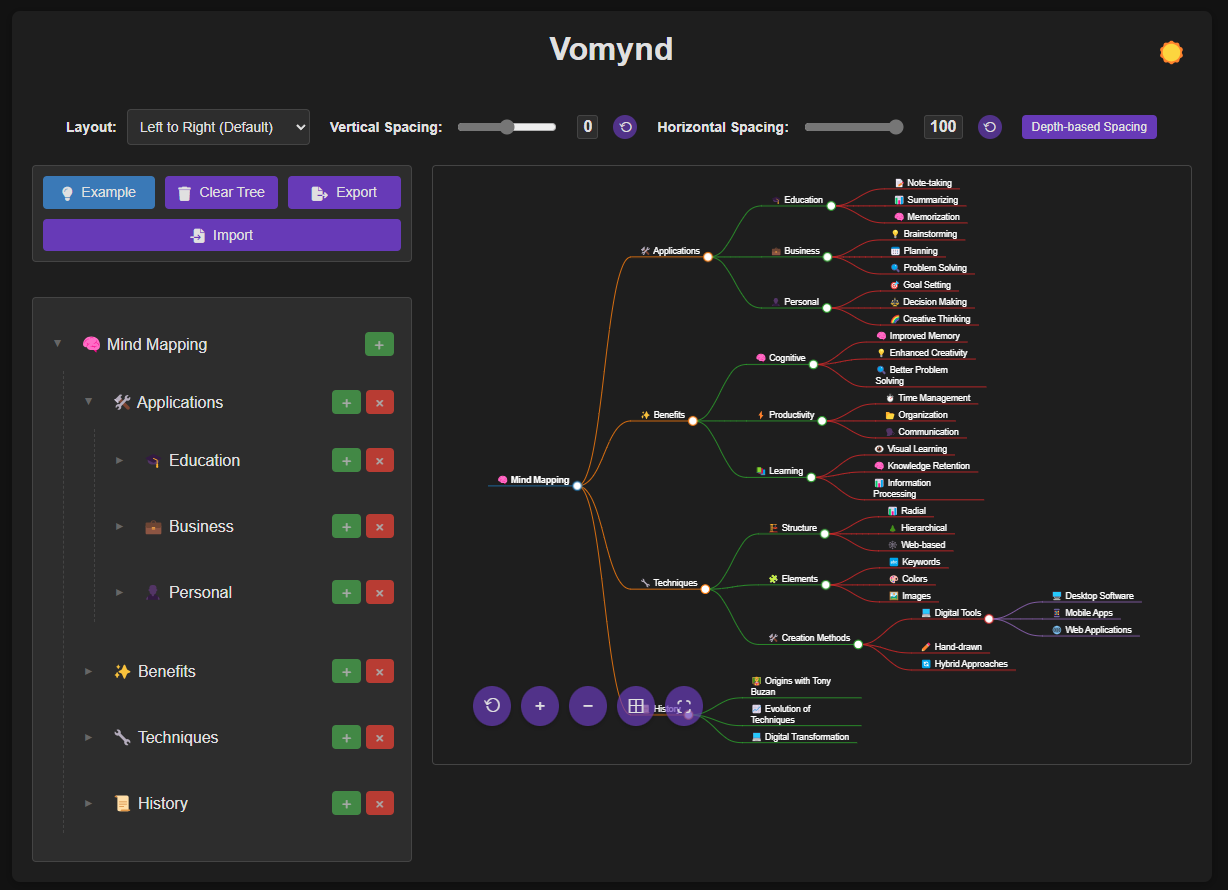Click the grid canvas button
Image resolution: width=1228 pixels, height=890 pixels.
[636, 706]
